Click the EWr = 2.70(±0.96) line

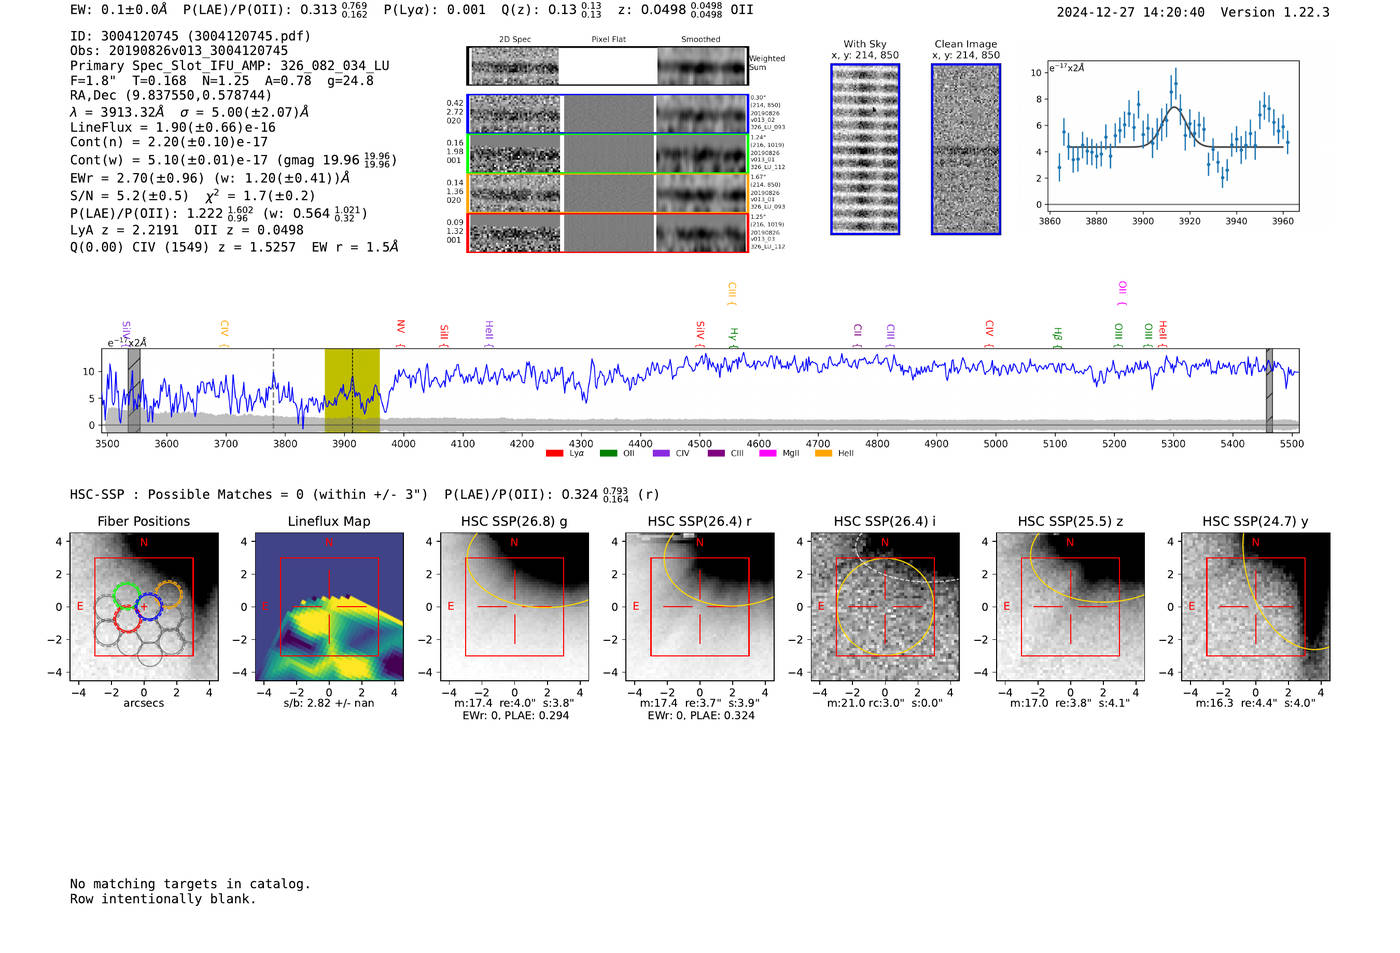tap(210, 178)
